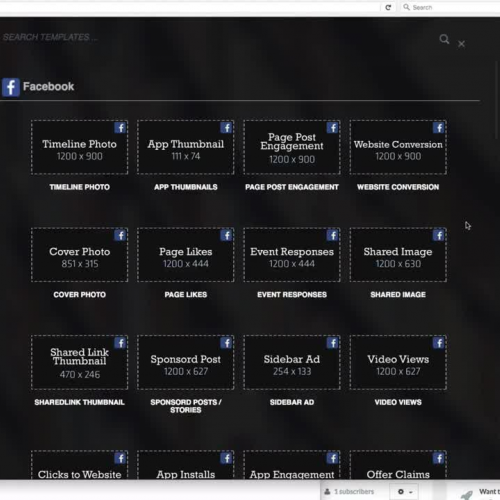Click the PAGE LIKES caption
This screenshot has width=500, height=500.
point(186,295)
